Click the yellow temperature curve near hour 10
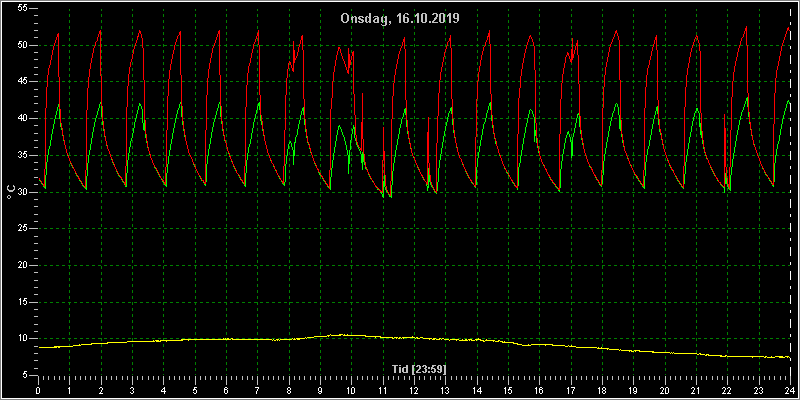 pyautogui.click(x=351, y=335)
